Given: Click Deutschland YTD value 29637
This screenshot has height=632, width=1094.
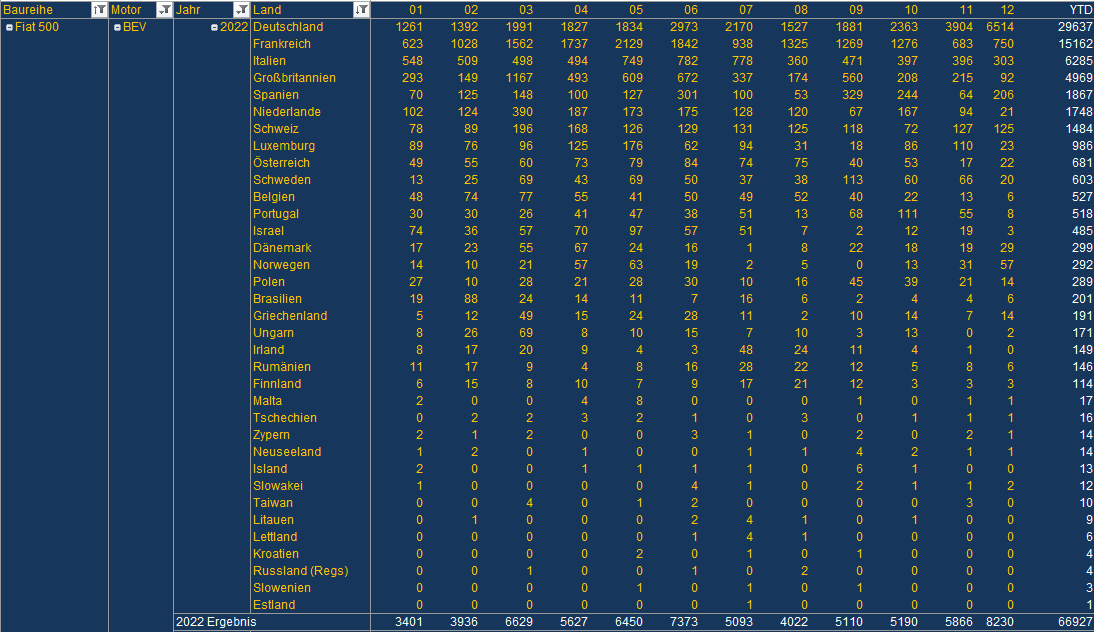Looking at the screenshot, I should coord(1075,27).
